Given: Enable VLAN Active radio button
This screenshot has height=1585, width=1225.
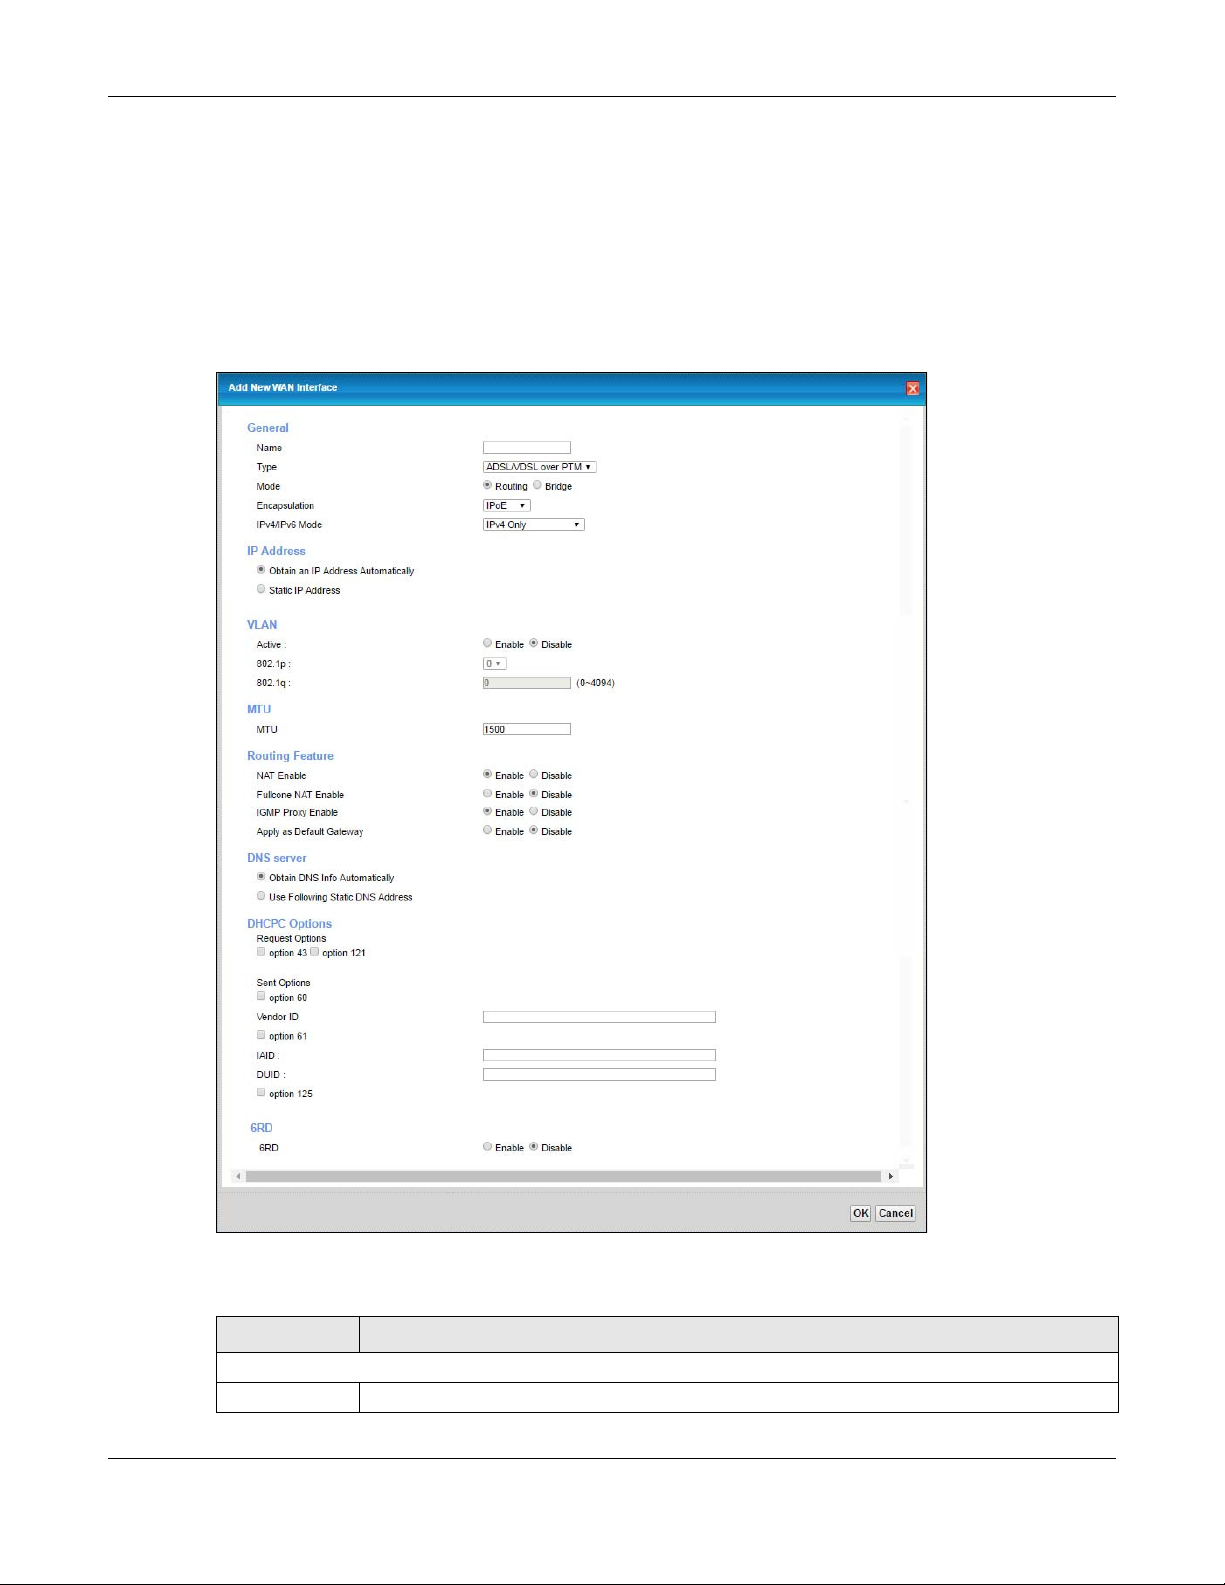Looking at the screenshot, I should tap(487, 644).
